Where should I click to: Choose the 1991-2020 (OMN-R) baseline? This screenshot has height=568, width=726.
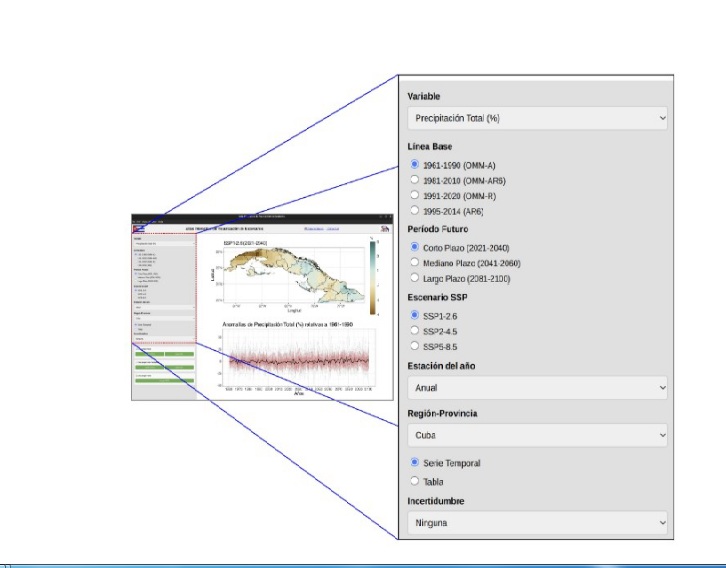(414, 195)
